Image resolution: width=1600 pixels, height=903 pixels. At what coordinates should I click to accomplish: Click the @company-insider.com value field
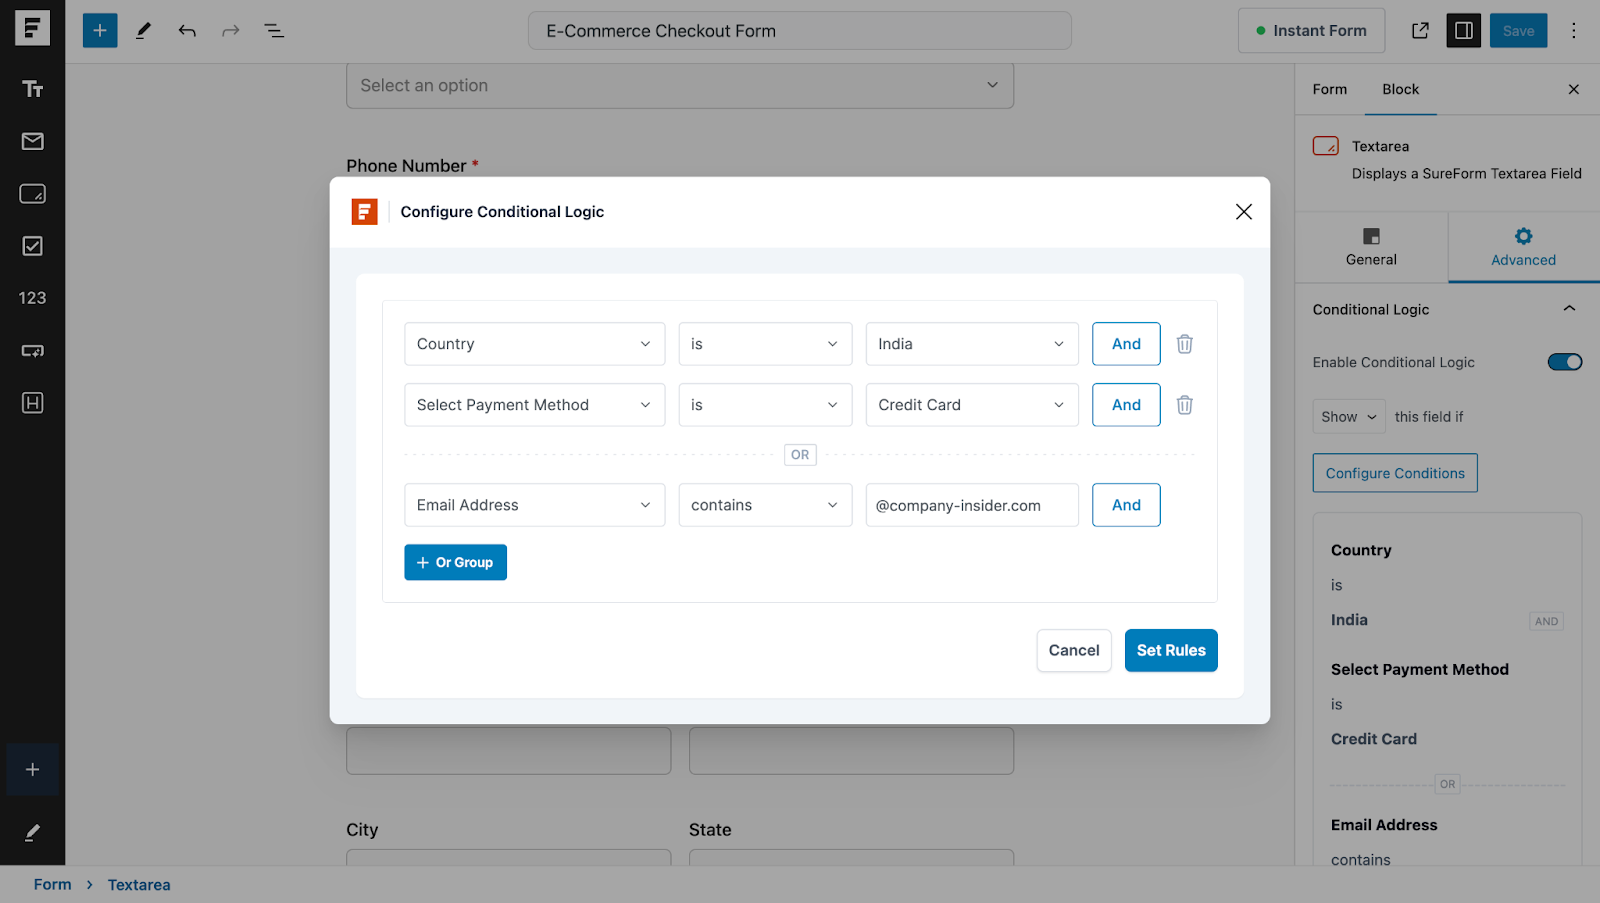tap(971, 505)
